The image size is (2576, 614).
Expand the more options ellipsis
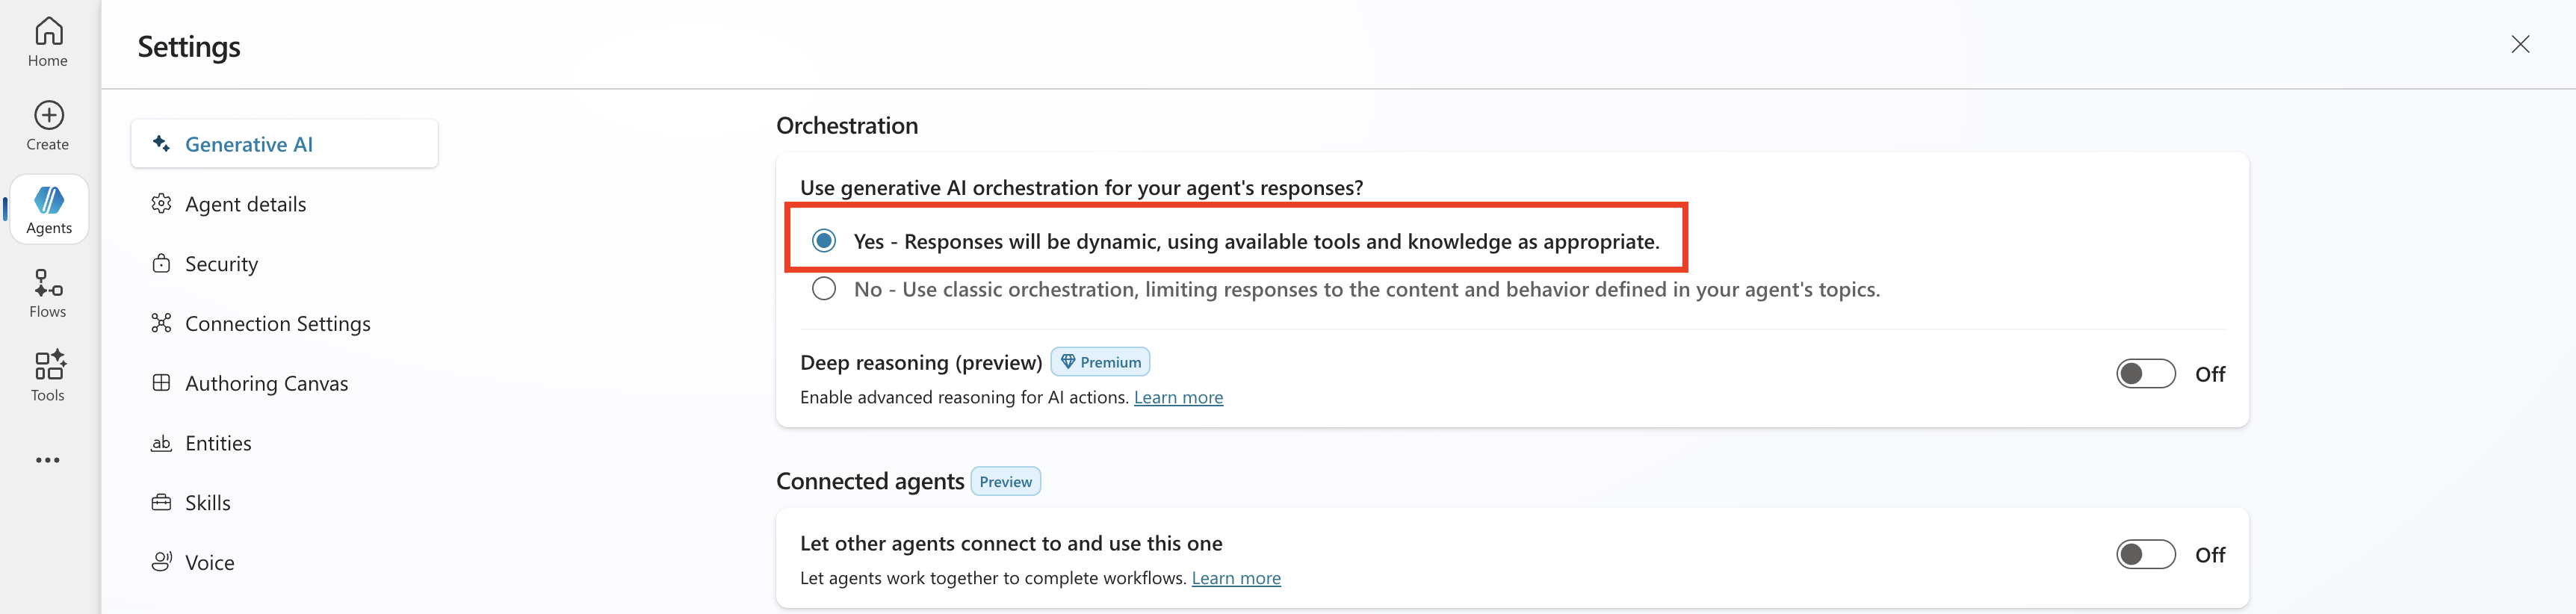coord(48,460)
